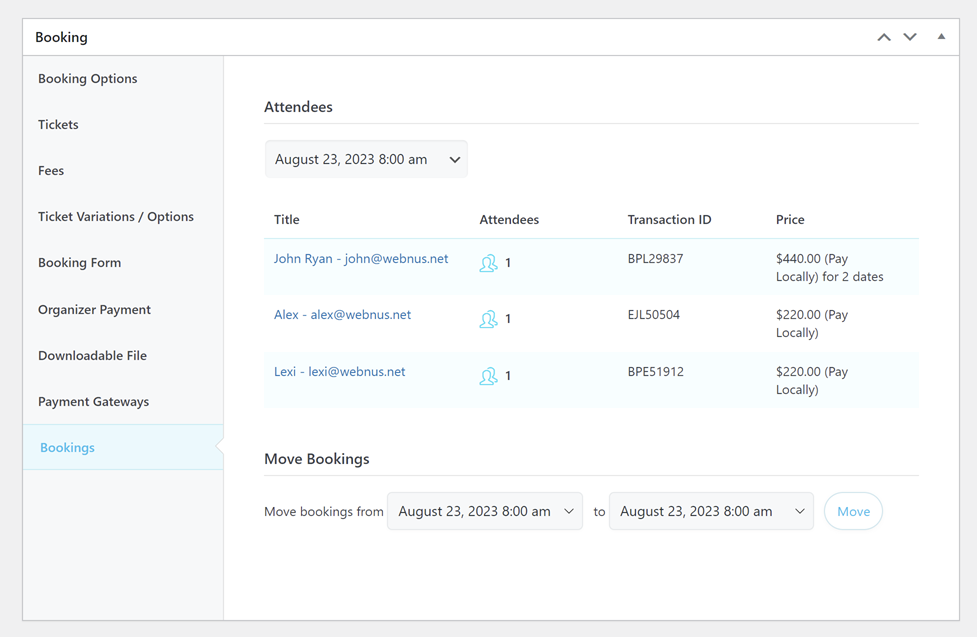This screenshot has height=637, width=977.
Task: Open the 'Move bookings from' date dropdown
Action: (x=485, y=511)
